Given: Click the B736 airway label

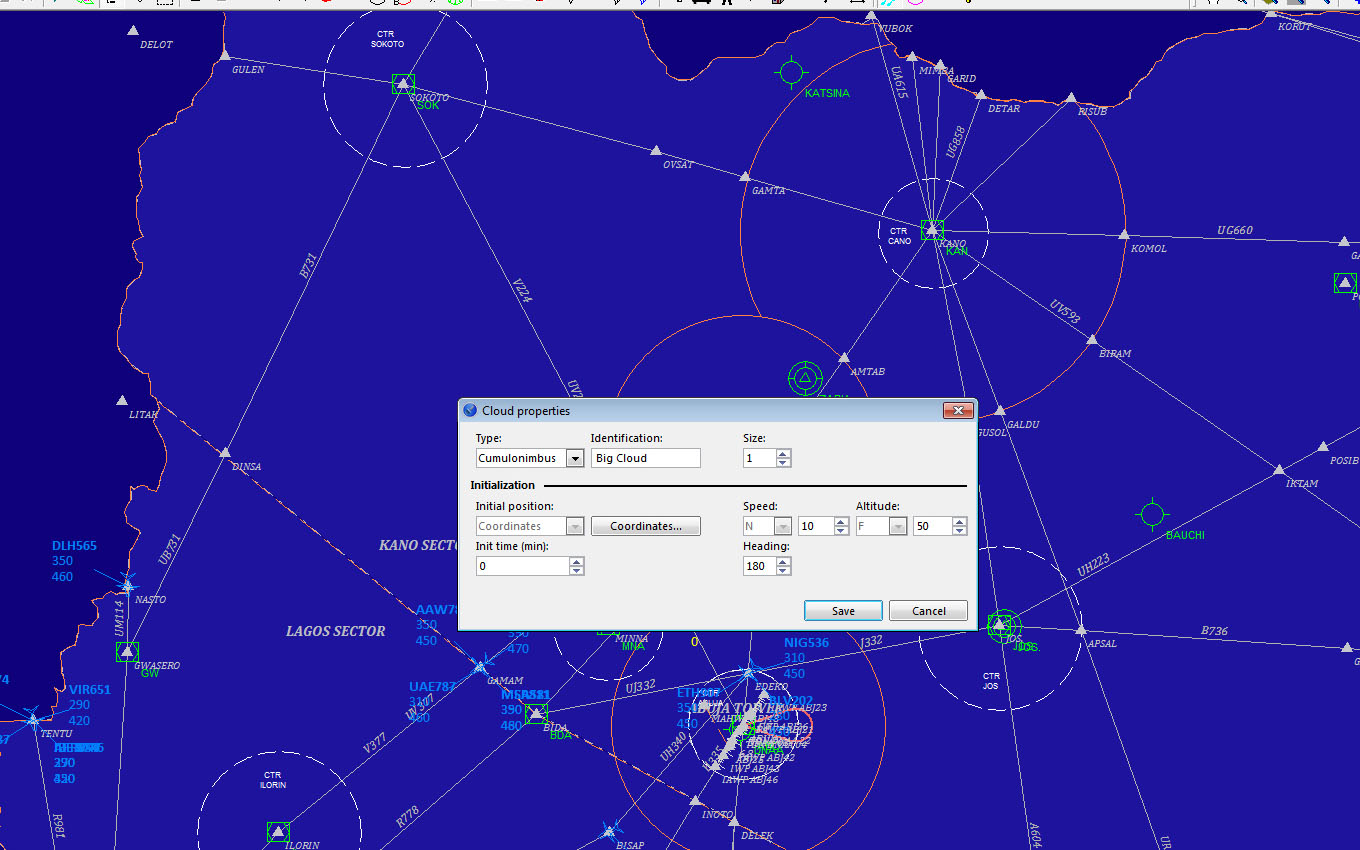Looking at the screenshot, I should tap(1214, 631).
